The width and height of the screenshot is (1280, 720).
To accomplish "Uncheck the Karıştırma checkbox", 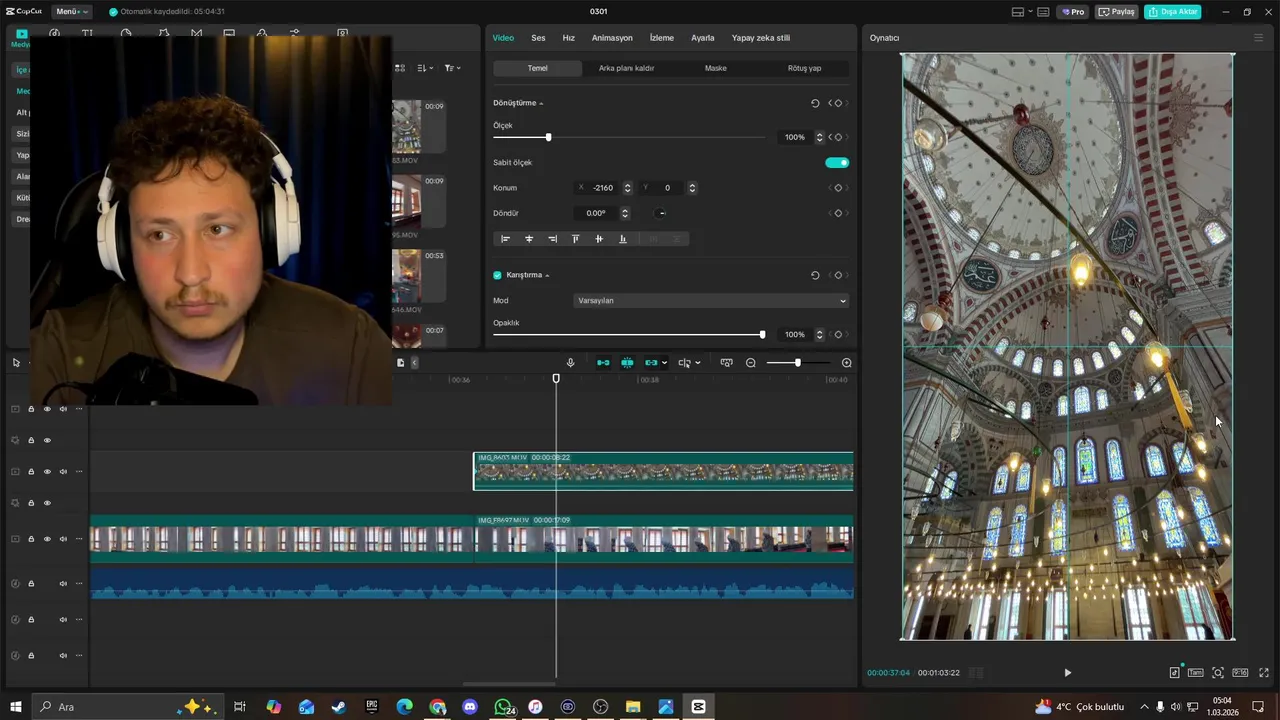I will pos(497,275).
